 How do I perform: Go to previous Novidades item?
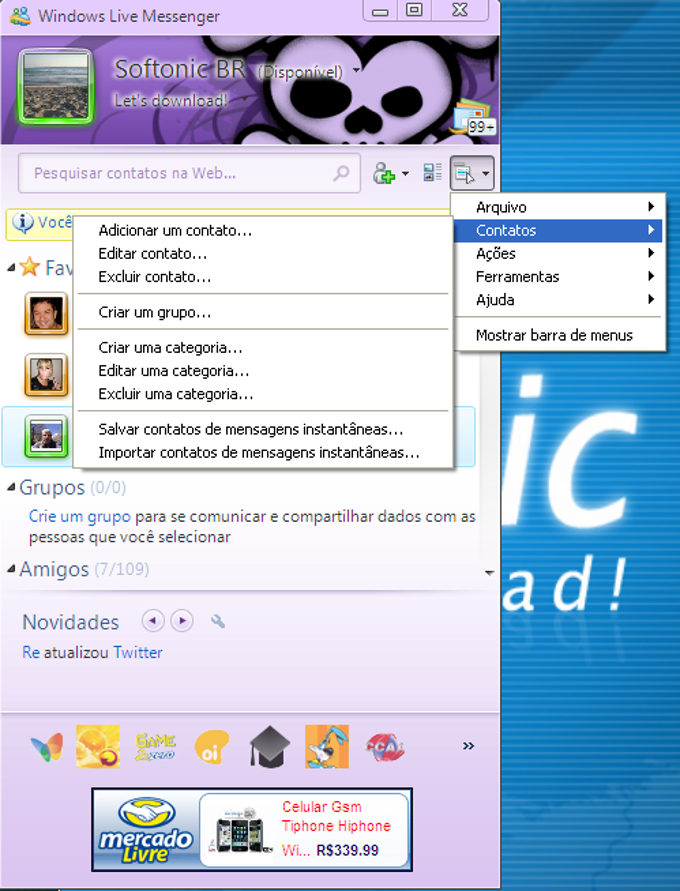pyautogui.click(x=153, y=621)
